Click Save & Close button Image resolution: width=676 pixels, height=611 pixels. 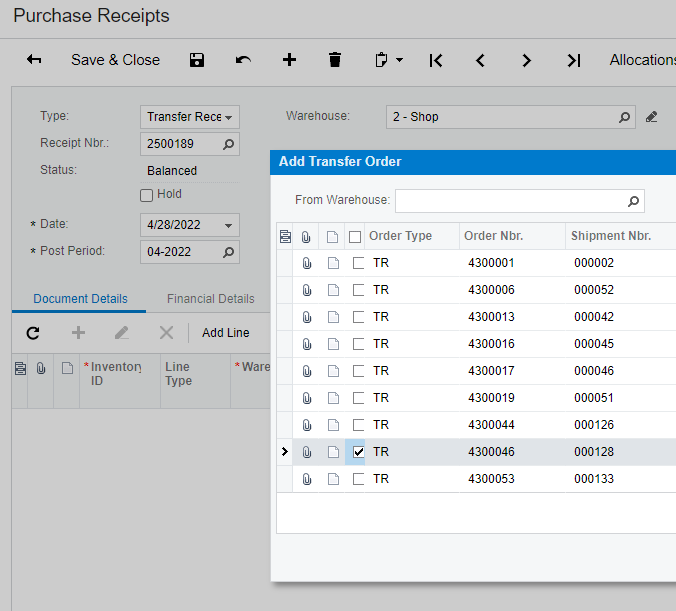coord(116,60)
